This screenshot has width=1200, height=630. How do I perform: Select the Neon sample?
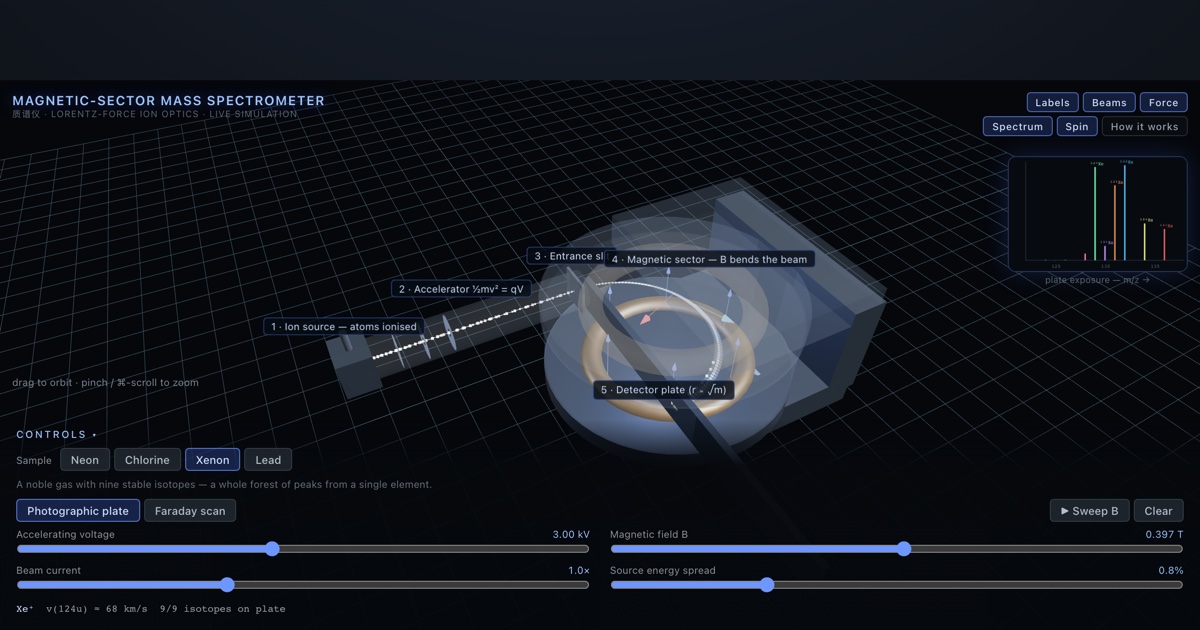[x=85, y=460]
